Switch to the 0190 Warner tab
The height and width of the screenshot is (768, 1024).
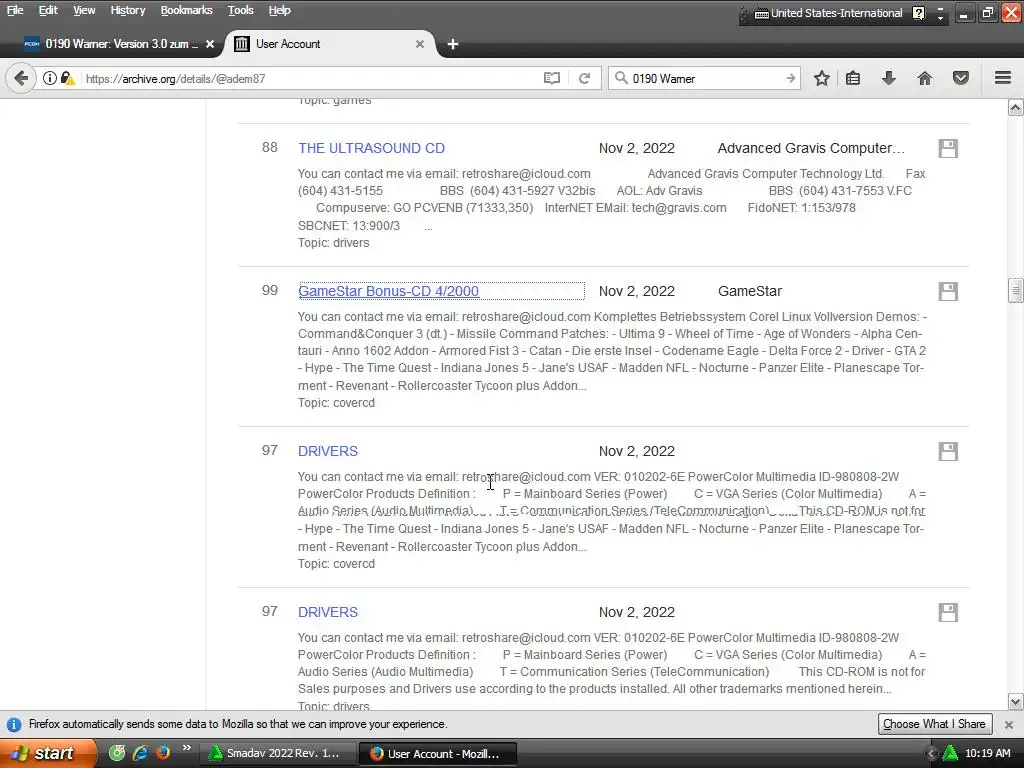pyautogui.click(x=118, y=44)
